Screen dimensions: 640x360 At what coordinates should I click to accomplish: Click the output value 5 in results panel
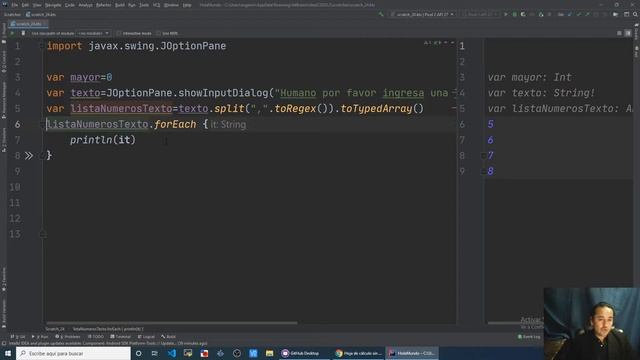(491, 124)
